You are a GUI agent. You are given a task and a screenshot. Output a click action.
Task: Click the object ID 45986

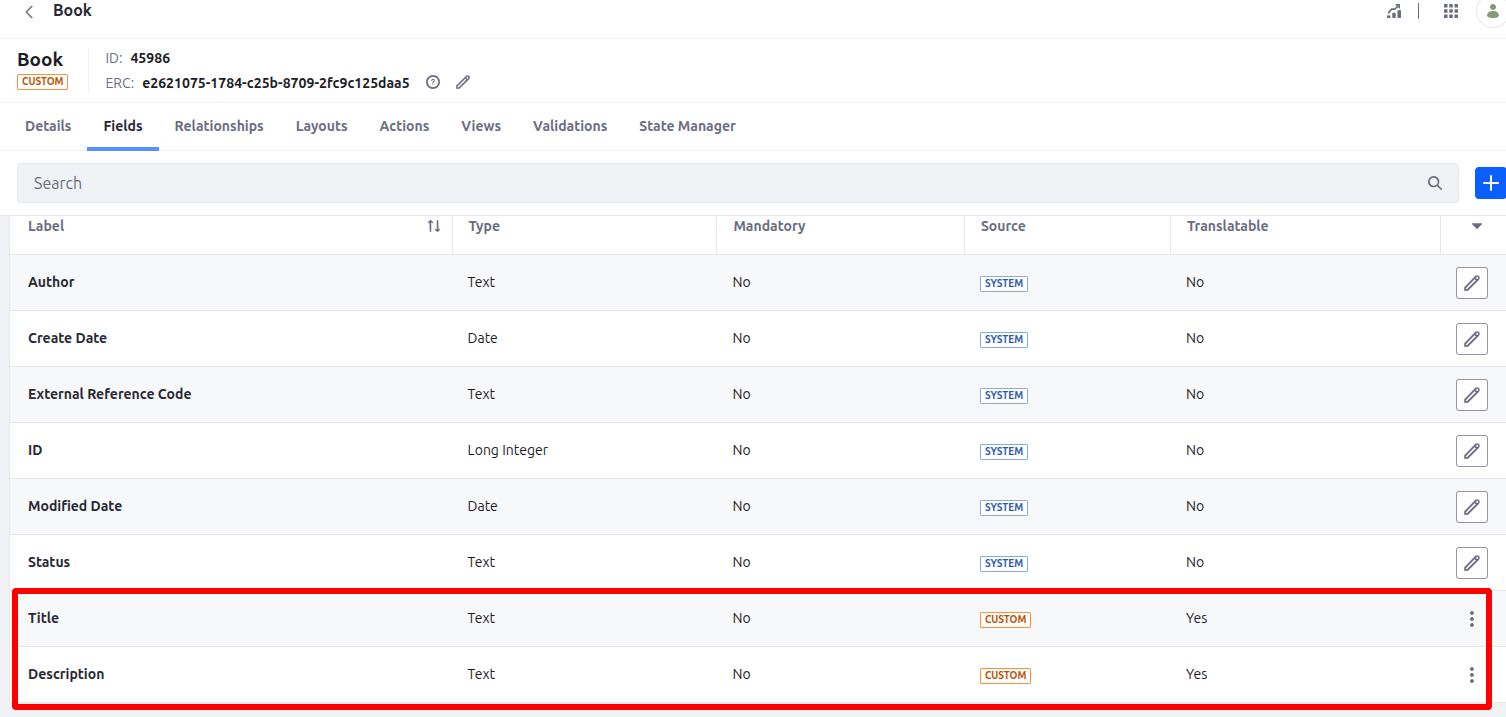click(150, 58)
